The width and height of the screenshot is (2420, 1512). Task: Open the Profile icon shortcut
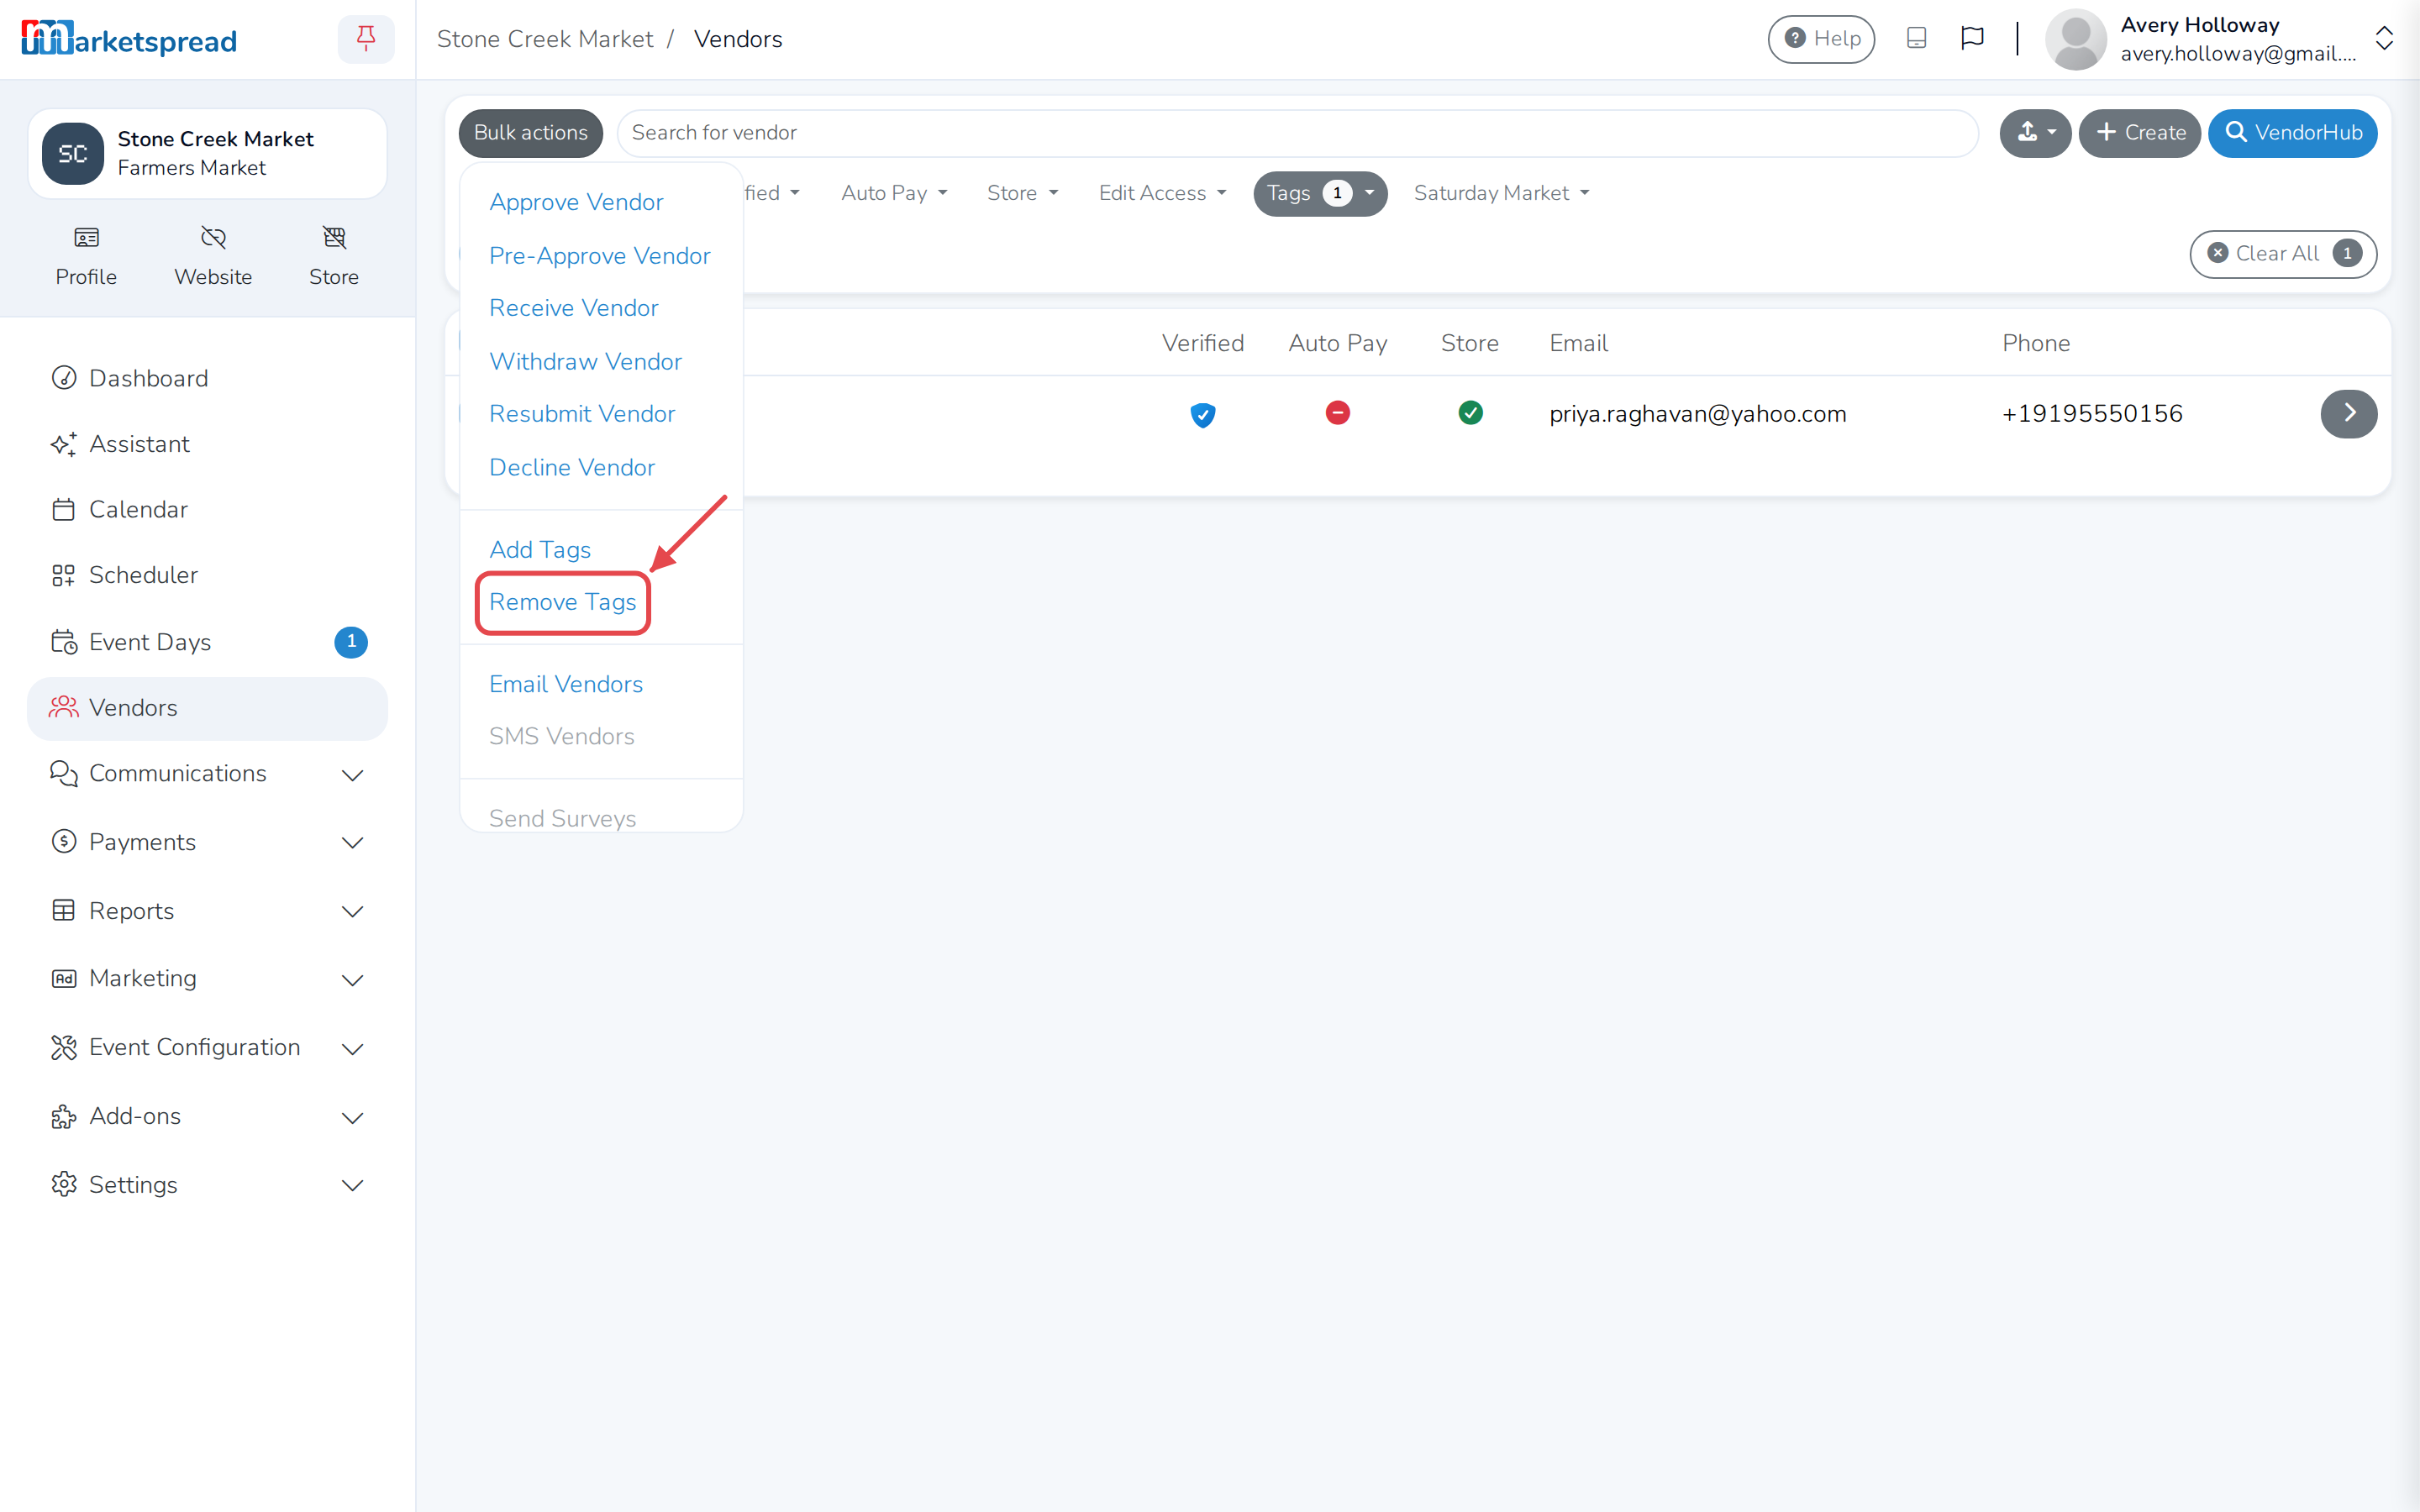pyautogui.click(x=86, y=256)
